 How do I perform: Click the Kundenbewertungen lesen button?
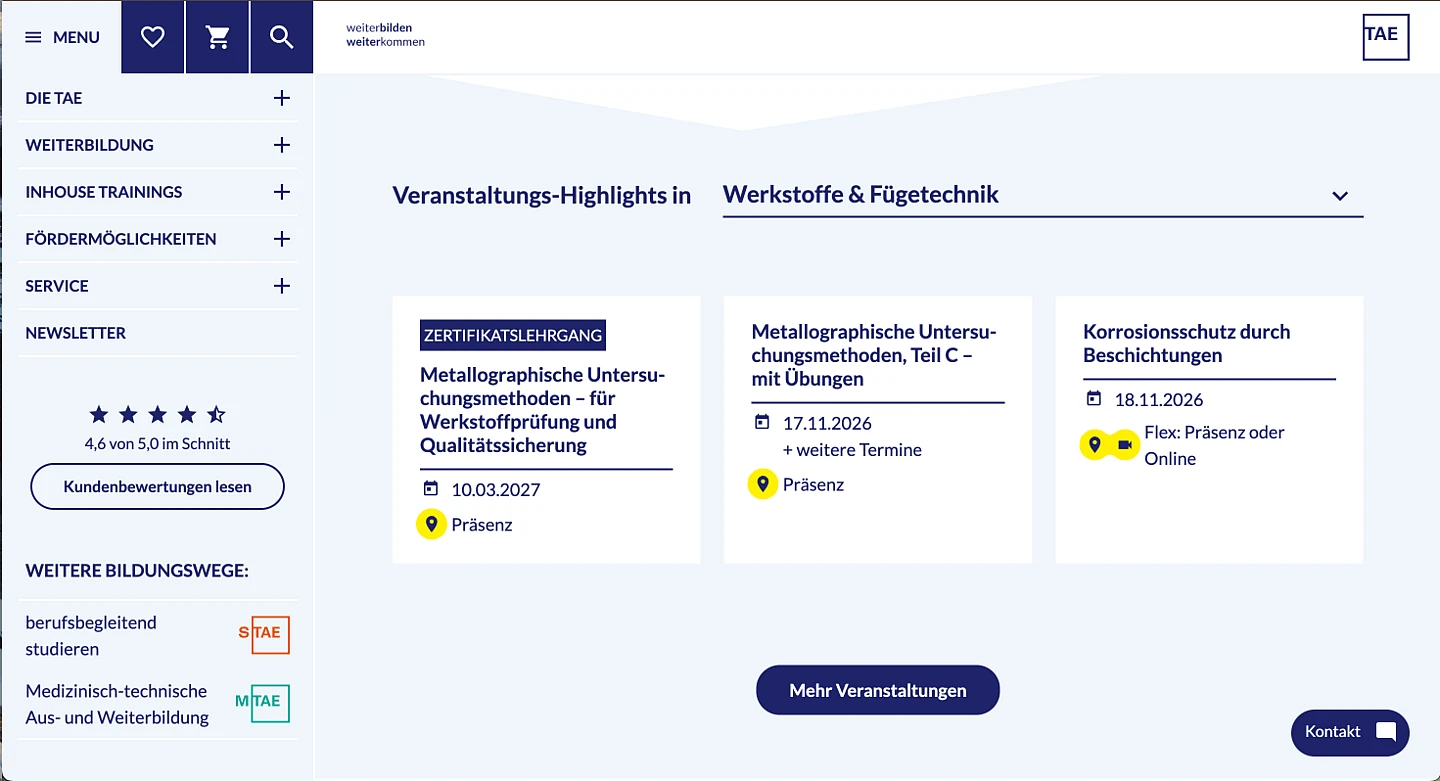(x=157, y=487)
